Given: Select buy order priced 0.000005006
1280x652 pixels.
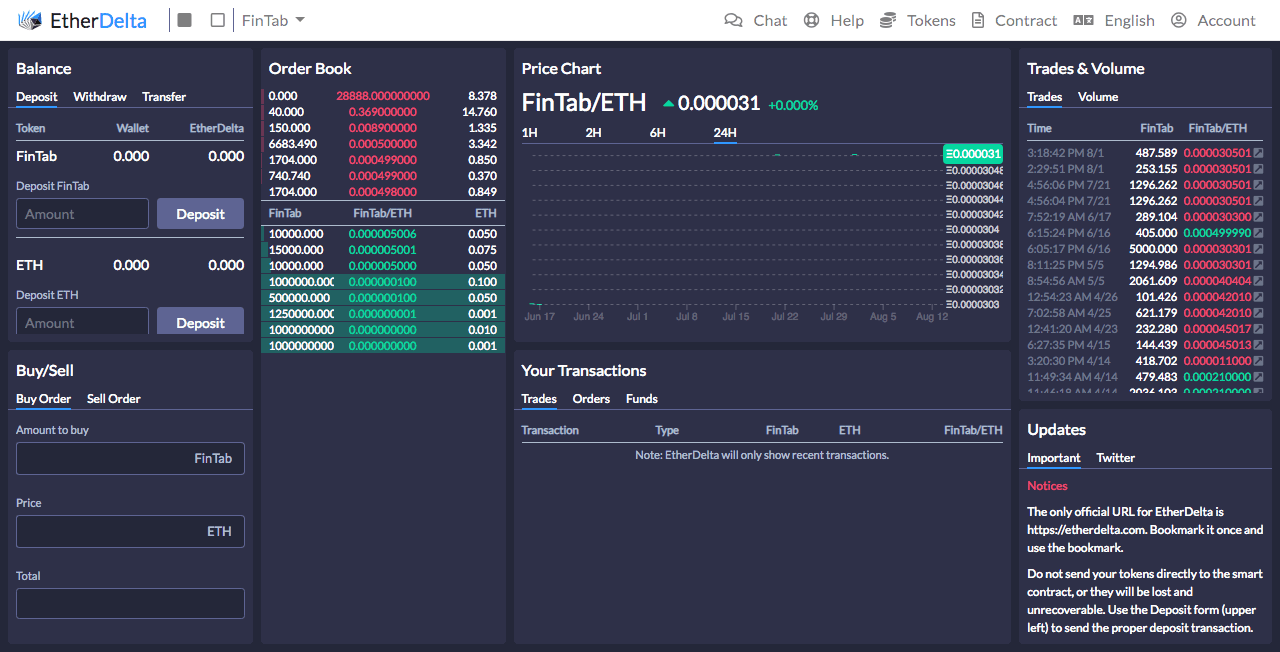Looking at the screenshot, I should (x=383, y=234).
